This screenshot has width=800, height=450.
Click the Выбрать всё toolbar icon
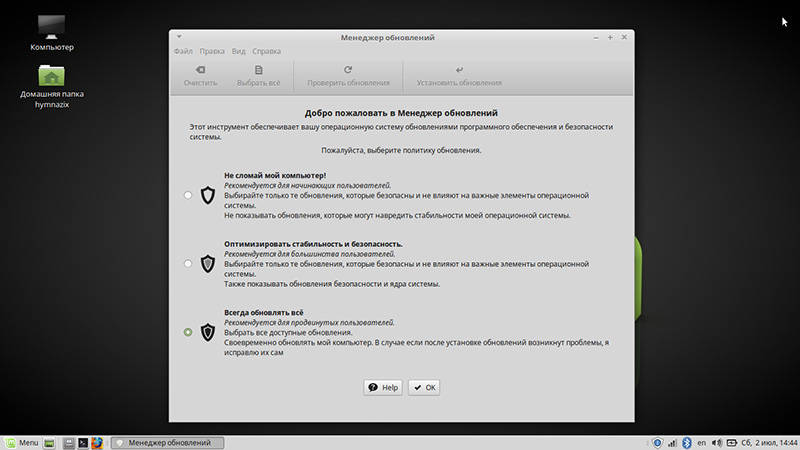[x=259, y=70]
